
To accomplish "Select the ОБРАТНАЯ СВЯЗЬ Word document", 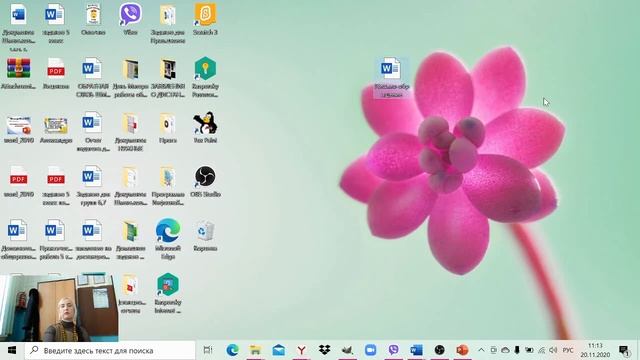I will tap(93, 77).
